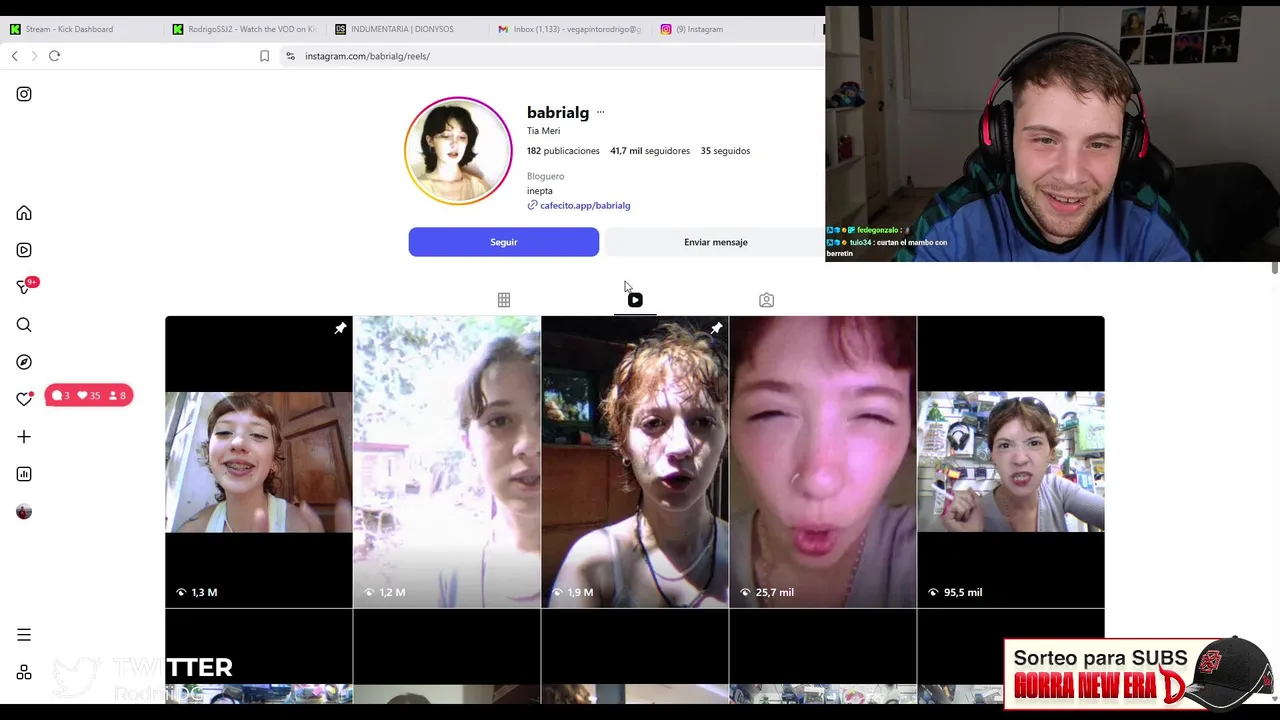Click the babrialg username heading

(558, 112)
